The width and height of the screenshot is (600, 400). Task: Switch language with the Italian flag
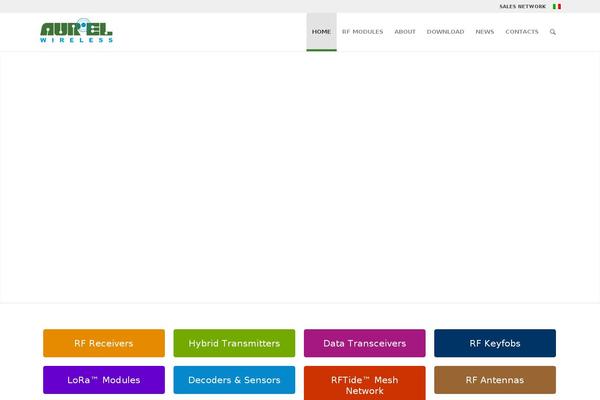pyautogui.click(x=557, y=7)
